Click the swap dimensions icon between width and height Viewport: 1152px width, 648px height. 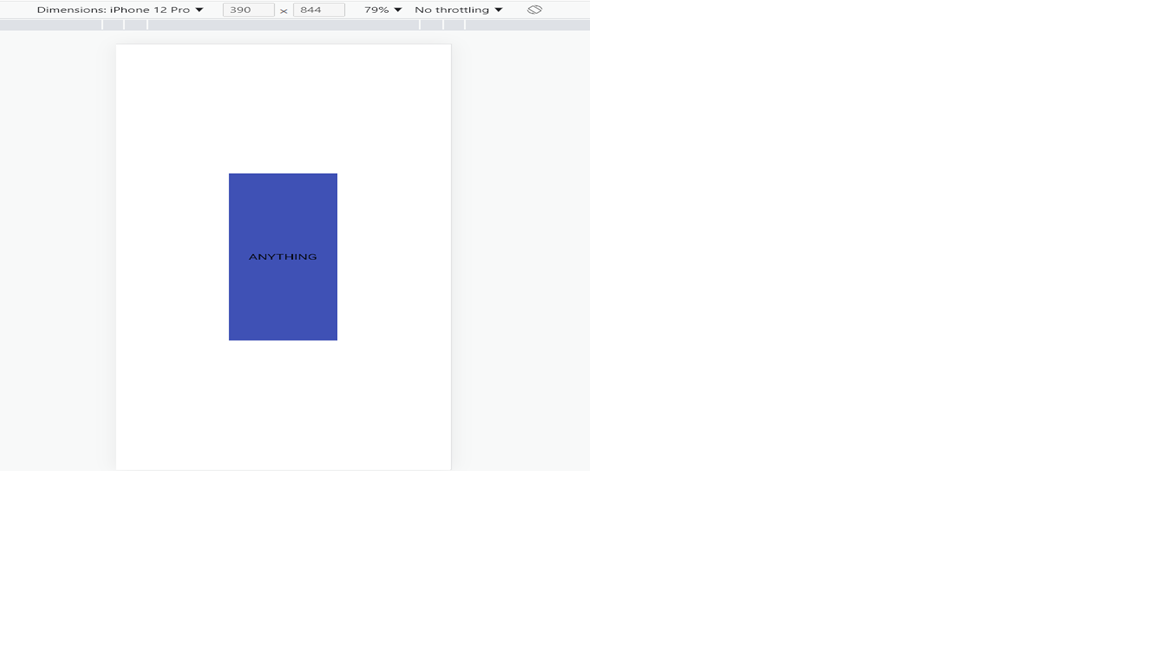tap(283, 9)
